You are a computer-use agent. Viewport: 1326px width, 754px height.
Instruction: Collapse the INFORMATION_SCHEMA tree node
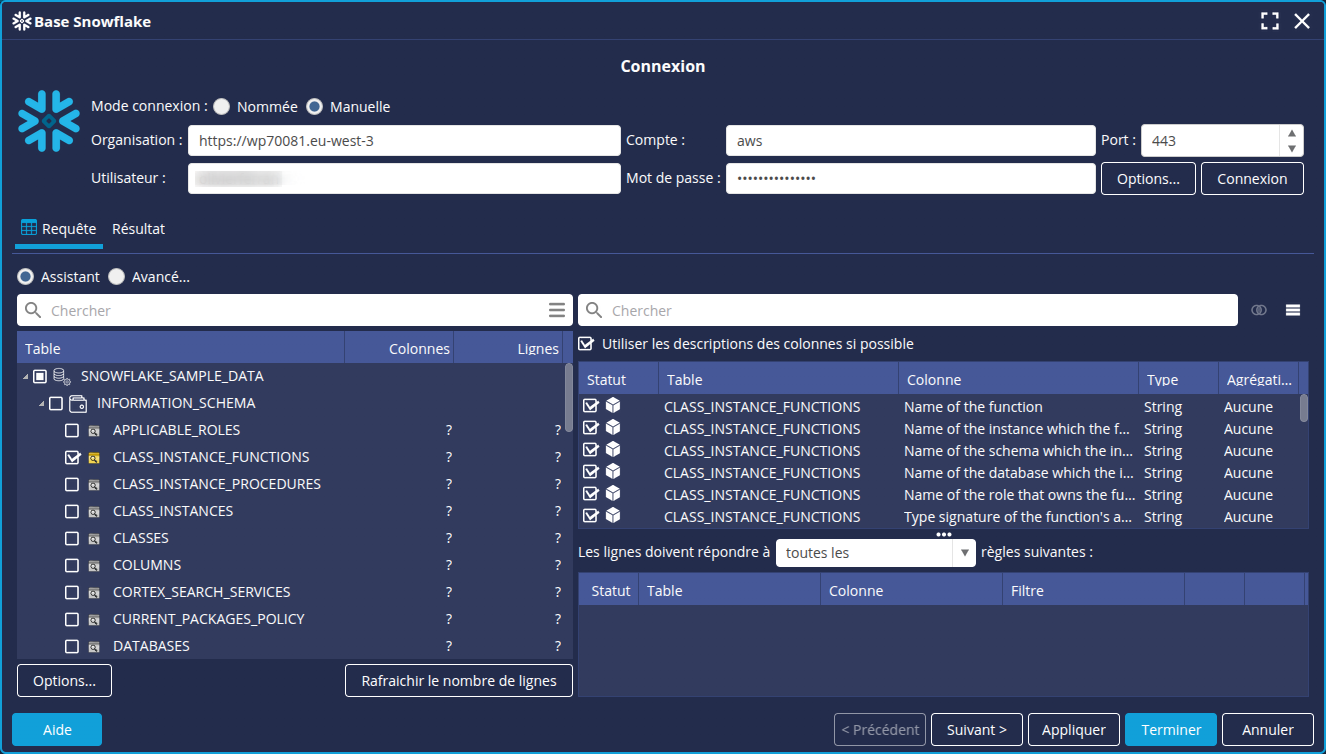tap(41, 404)
